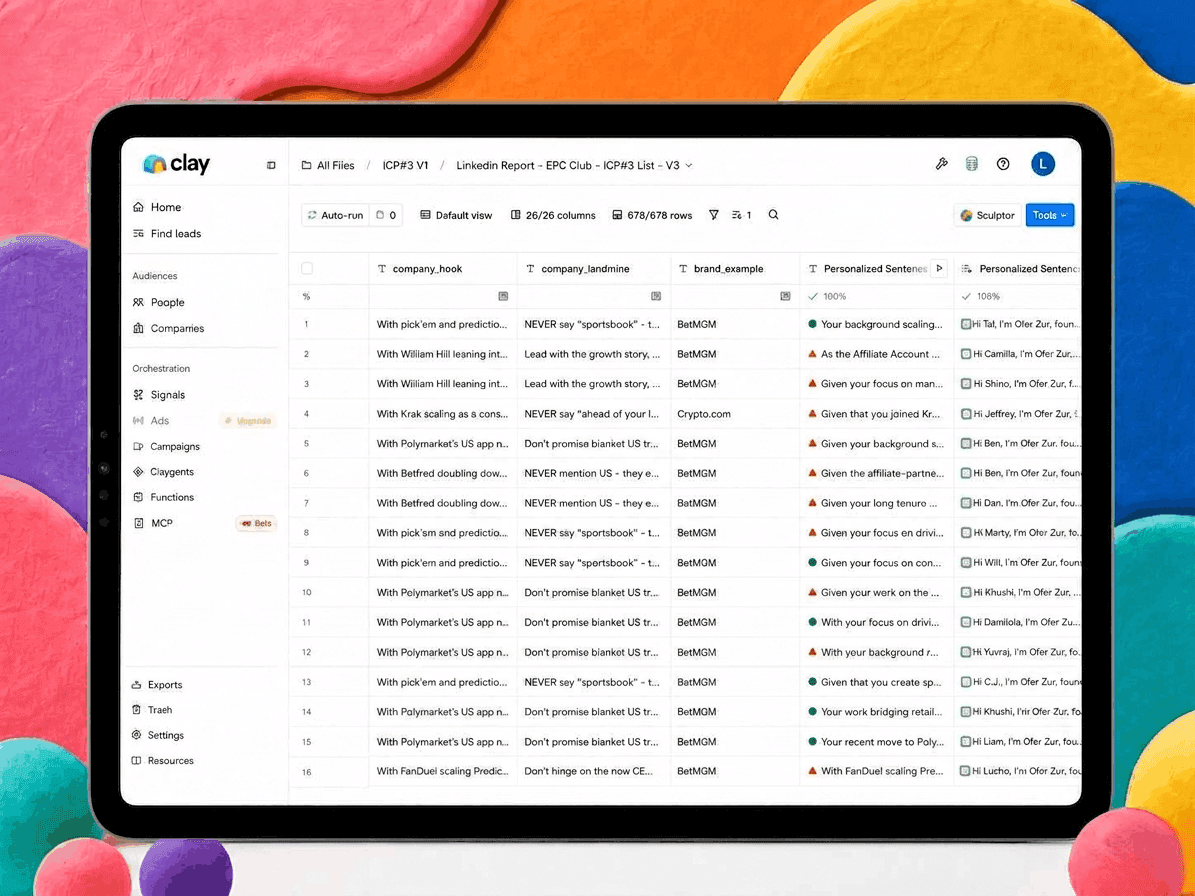Toggle the select-all rows checkbox

(307, 268)
